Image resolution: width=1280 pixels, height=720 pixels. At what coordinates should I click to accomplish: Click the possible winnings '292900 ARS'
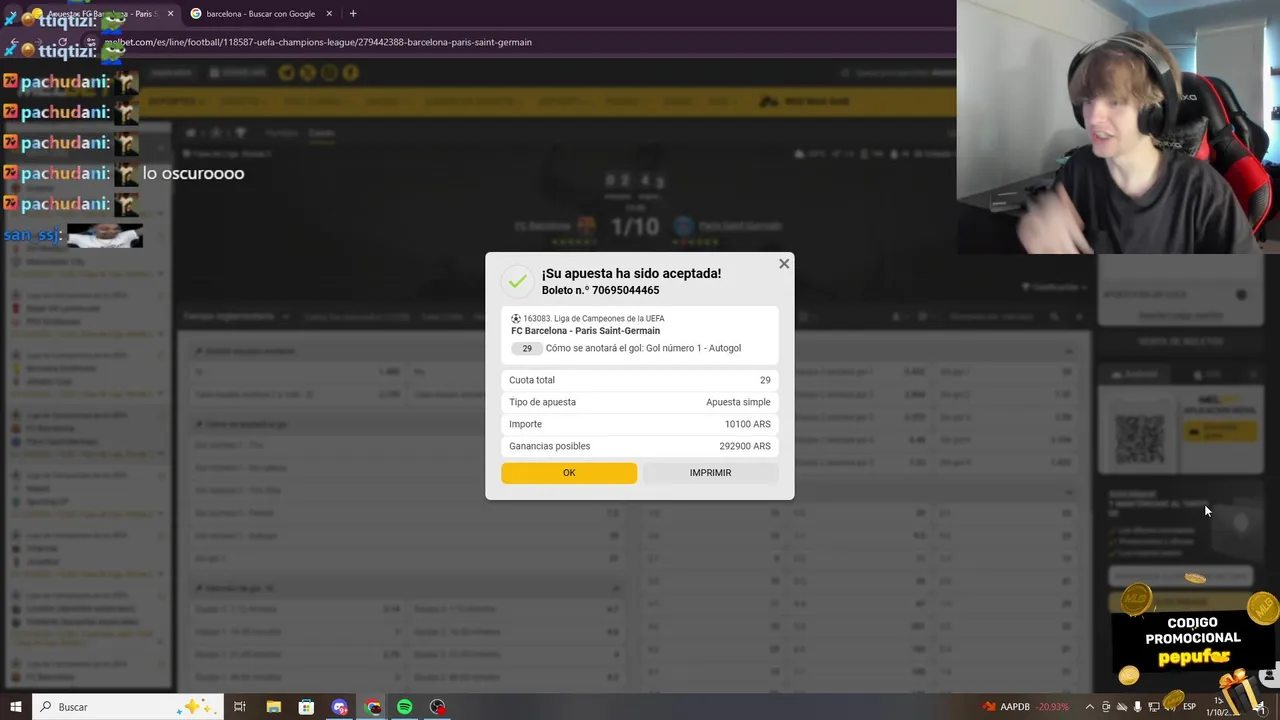pyautogui.click(x=745, y=446)
